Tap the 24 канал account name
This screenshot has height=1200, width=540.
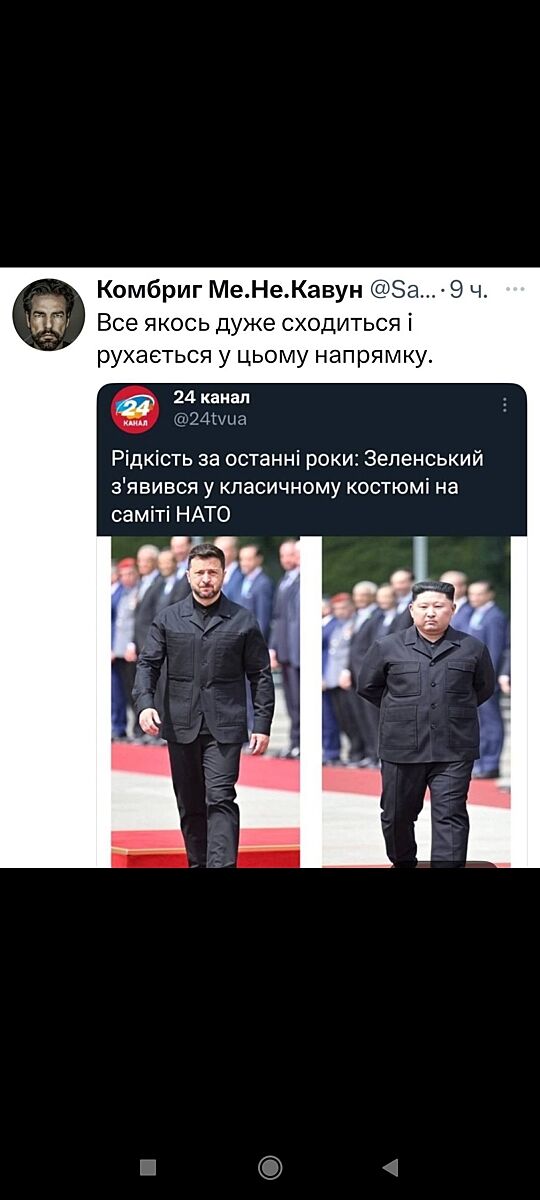[x=212, y=397]
